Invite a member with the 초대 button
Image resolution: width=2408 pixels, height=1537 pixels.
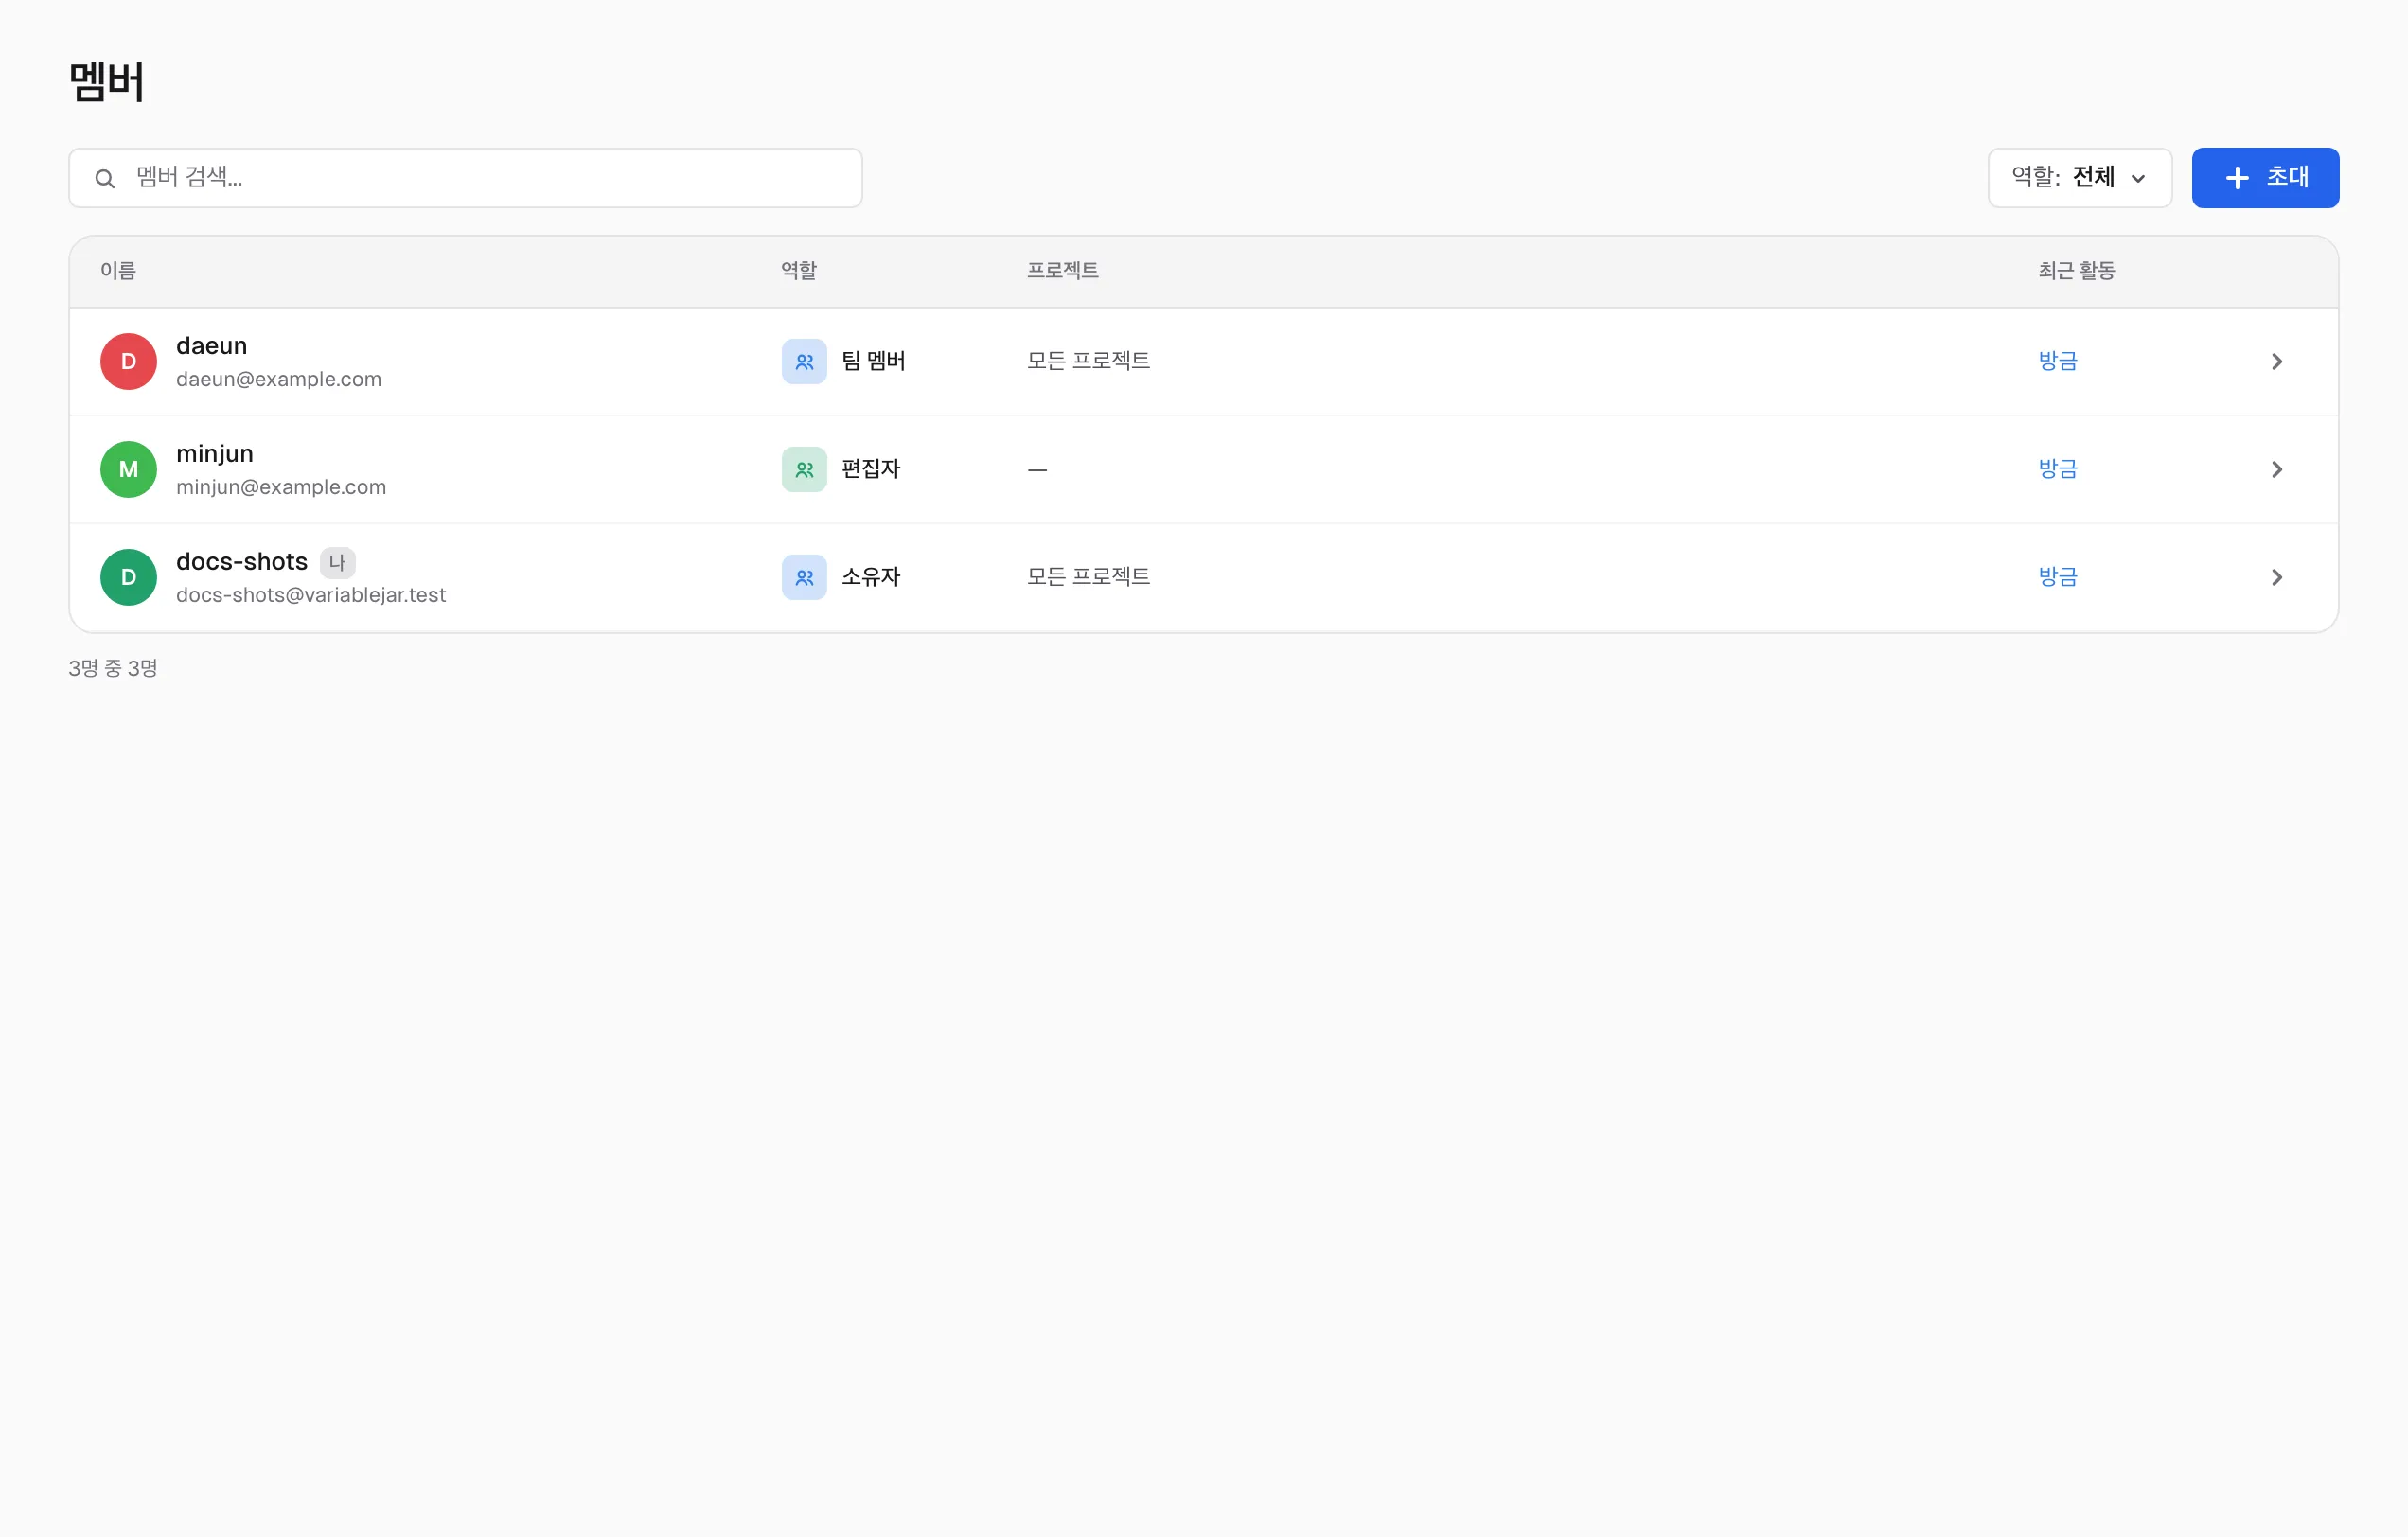2265,178
